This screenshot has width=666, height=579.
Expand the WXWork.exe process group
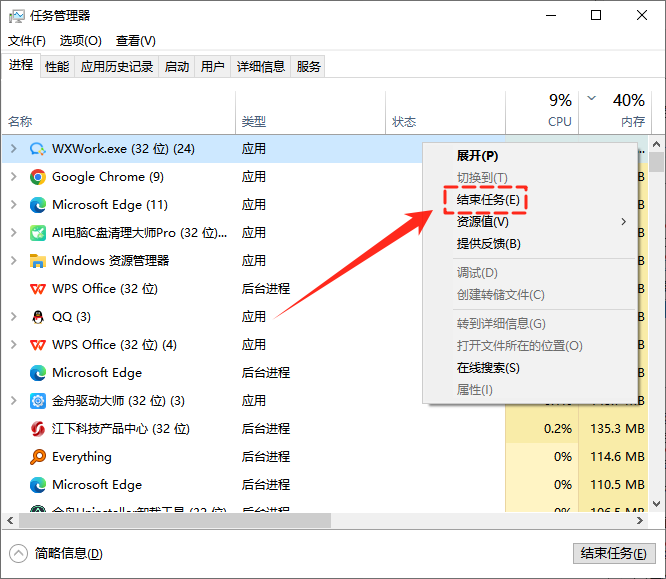pos(14,149)
